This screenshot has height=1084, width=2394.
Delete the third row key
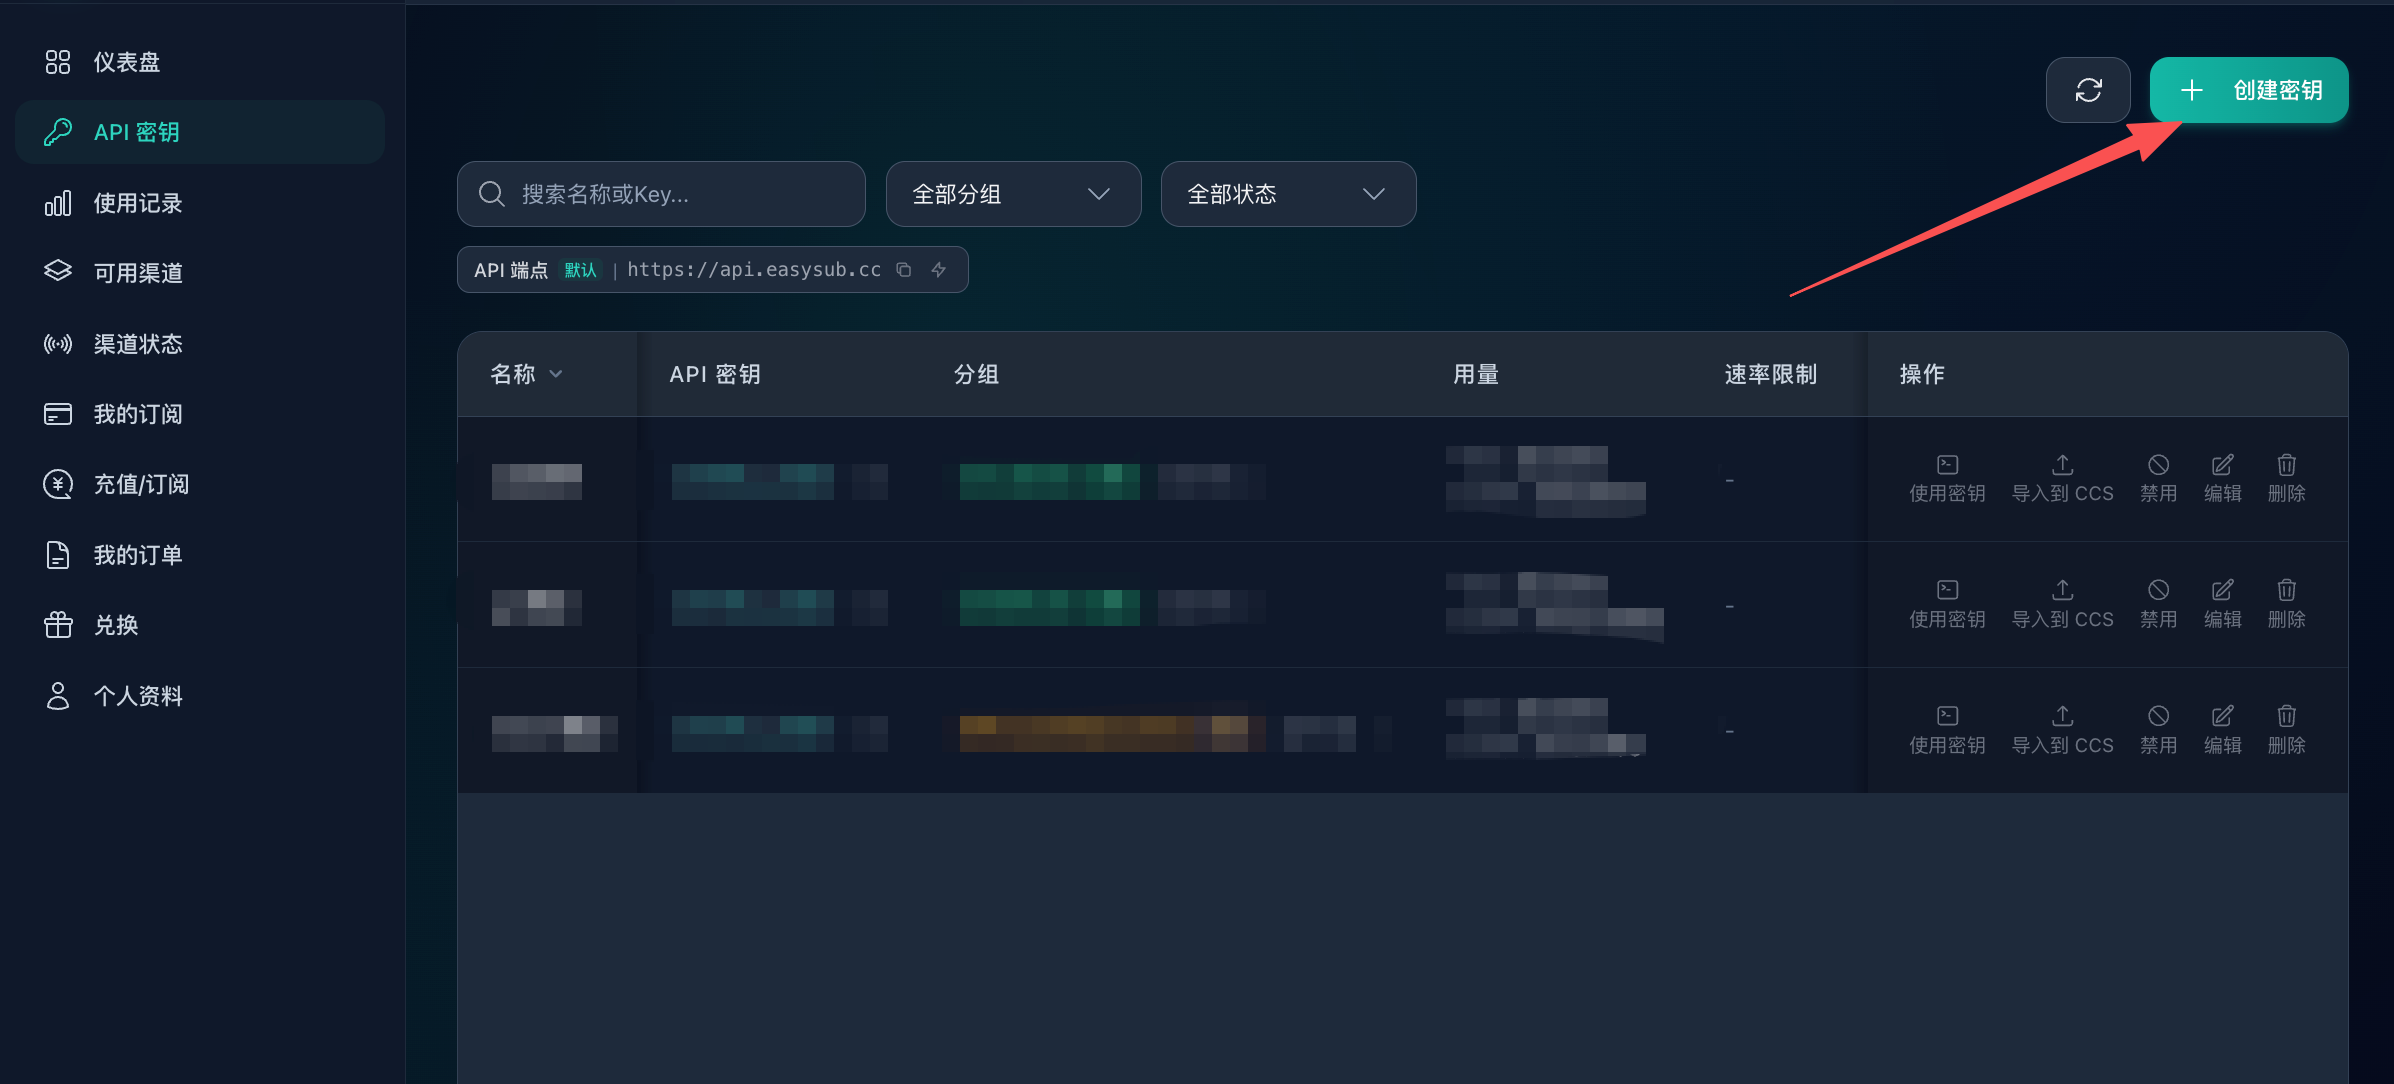point(2286,730)
